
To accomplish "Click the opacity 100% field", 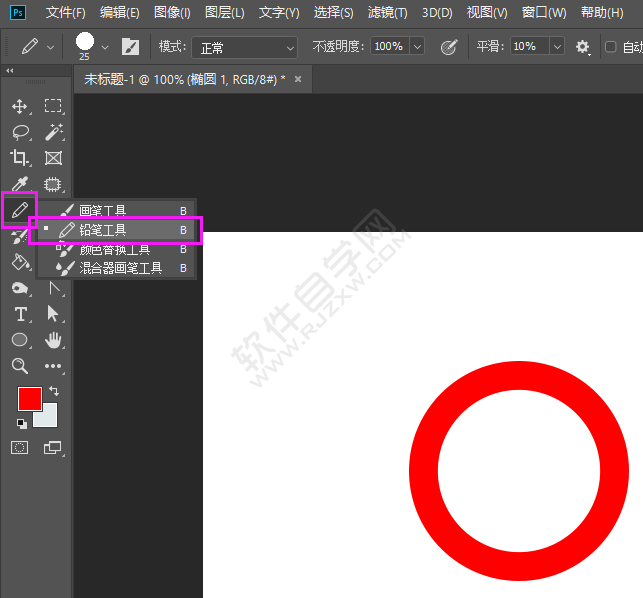I will pos(390,46).
